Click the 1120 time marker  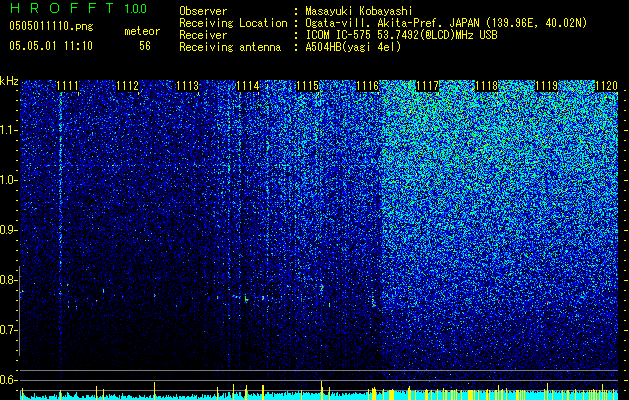click(607, 86)
